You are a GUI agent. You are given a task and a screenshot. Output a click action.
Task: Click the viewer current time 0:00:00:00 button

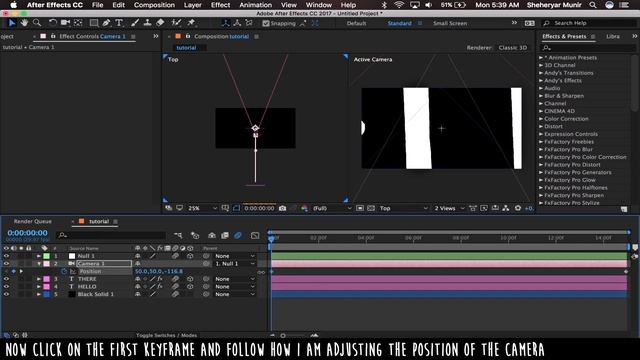[259, 208]
